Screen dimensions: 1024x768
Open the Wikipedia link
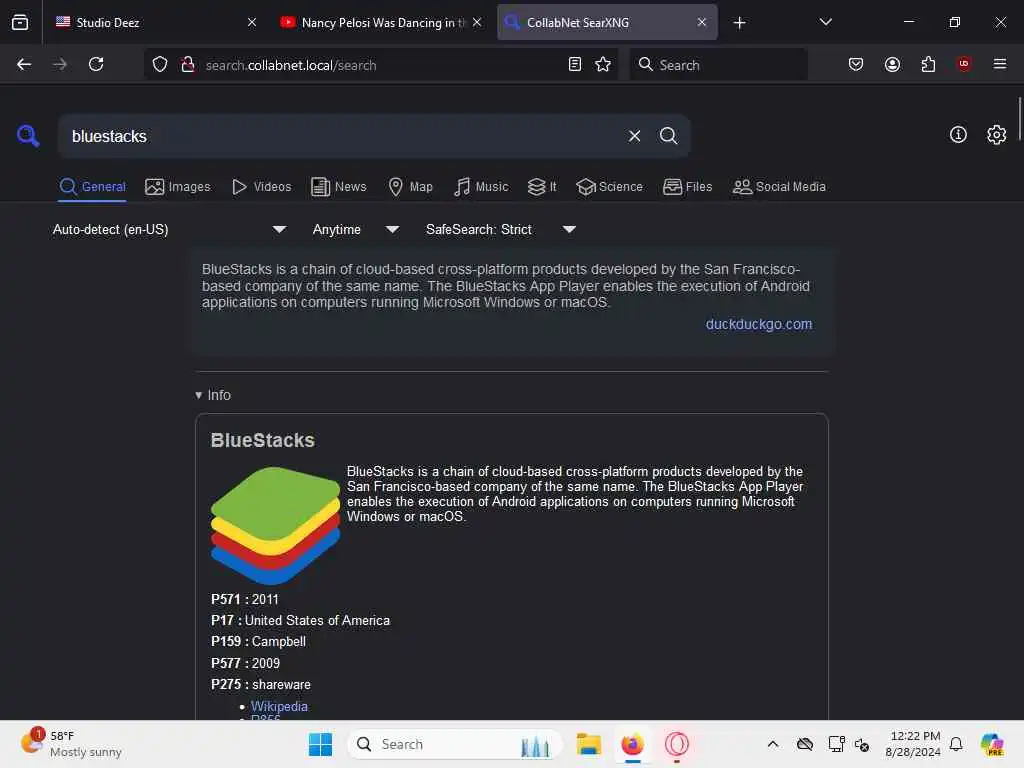[279, 706]
